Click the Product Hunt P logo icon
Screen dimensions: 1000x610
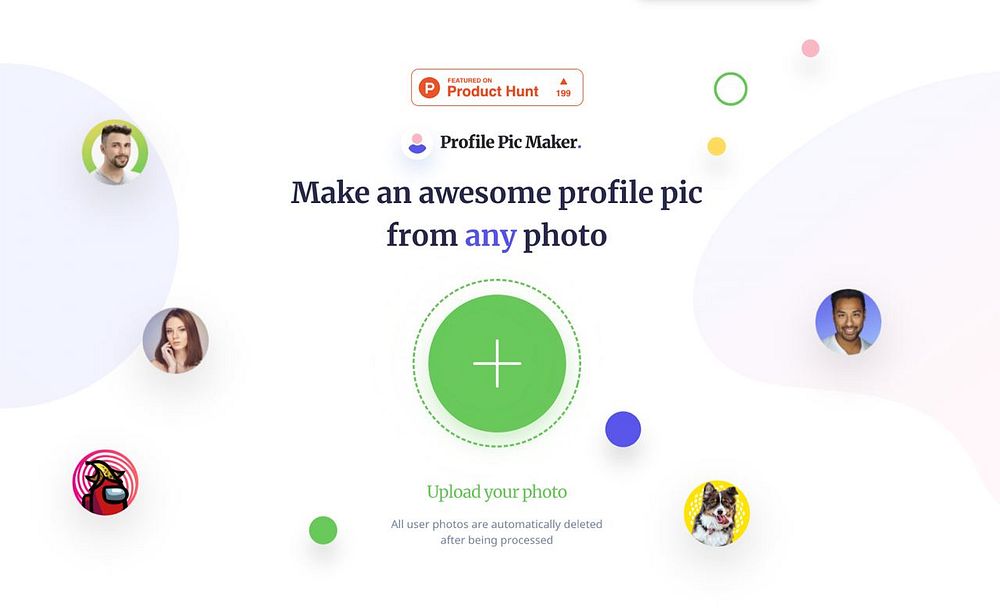[429, 87]
